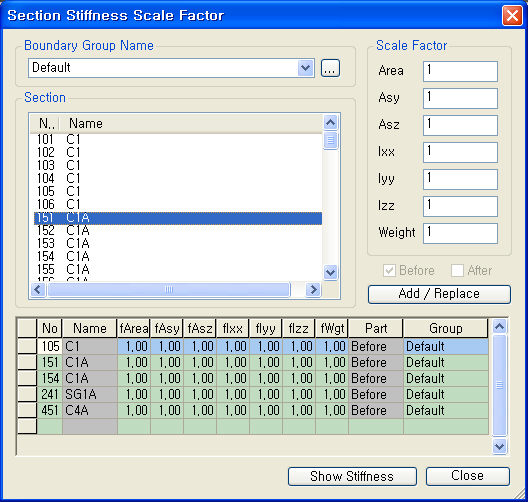The image size is (528, 502).
Task: Click the section list scroll down arrow
Action: coord(330,272)
